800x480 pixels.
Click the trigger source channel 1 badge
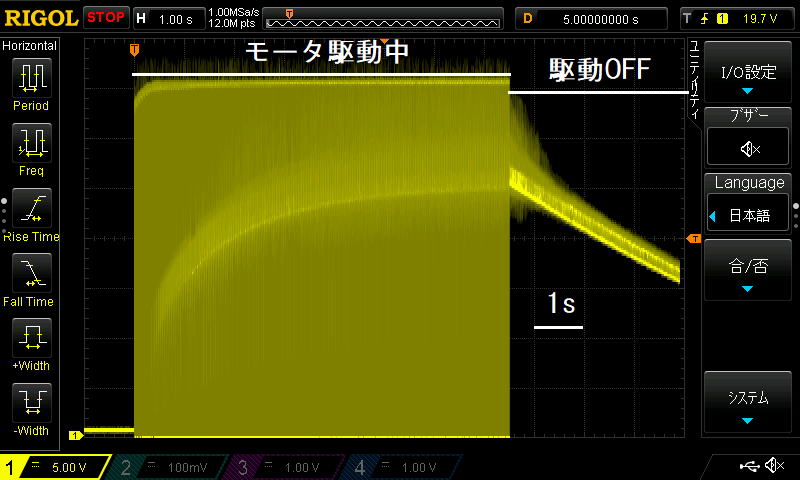coord(722,19)
